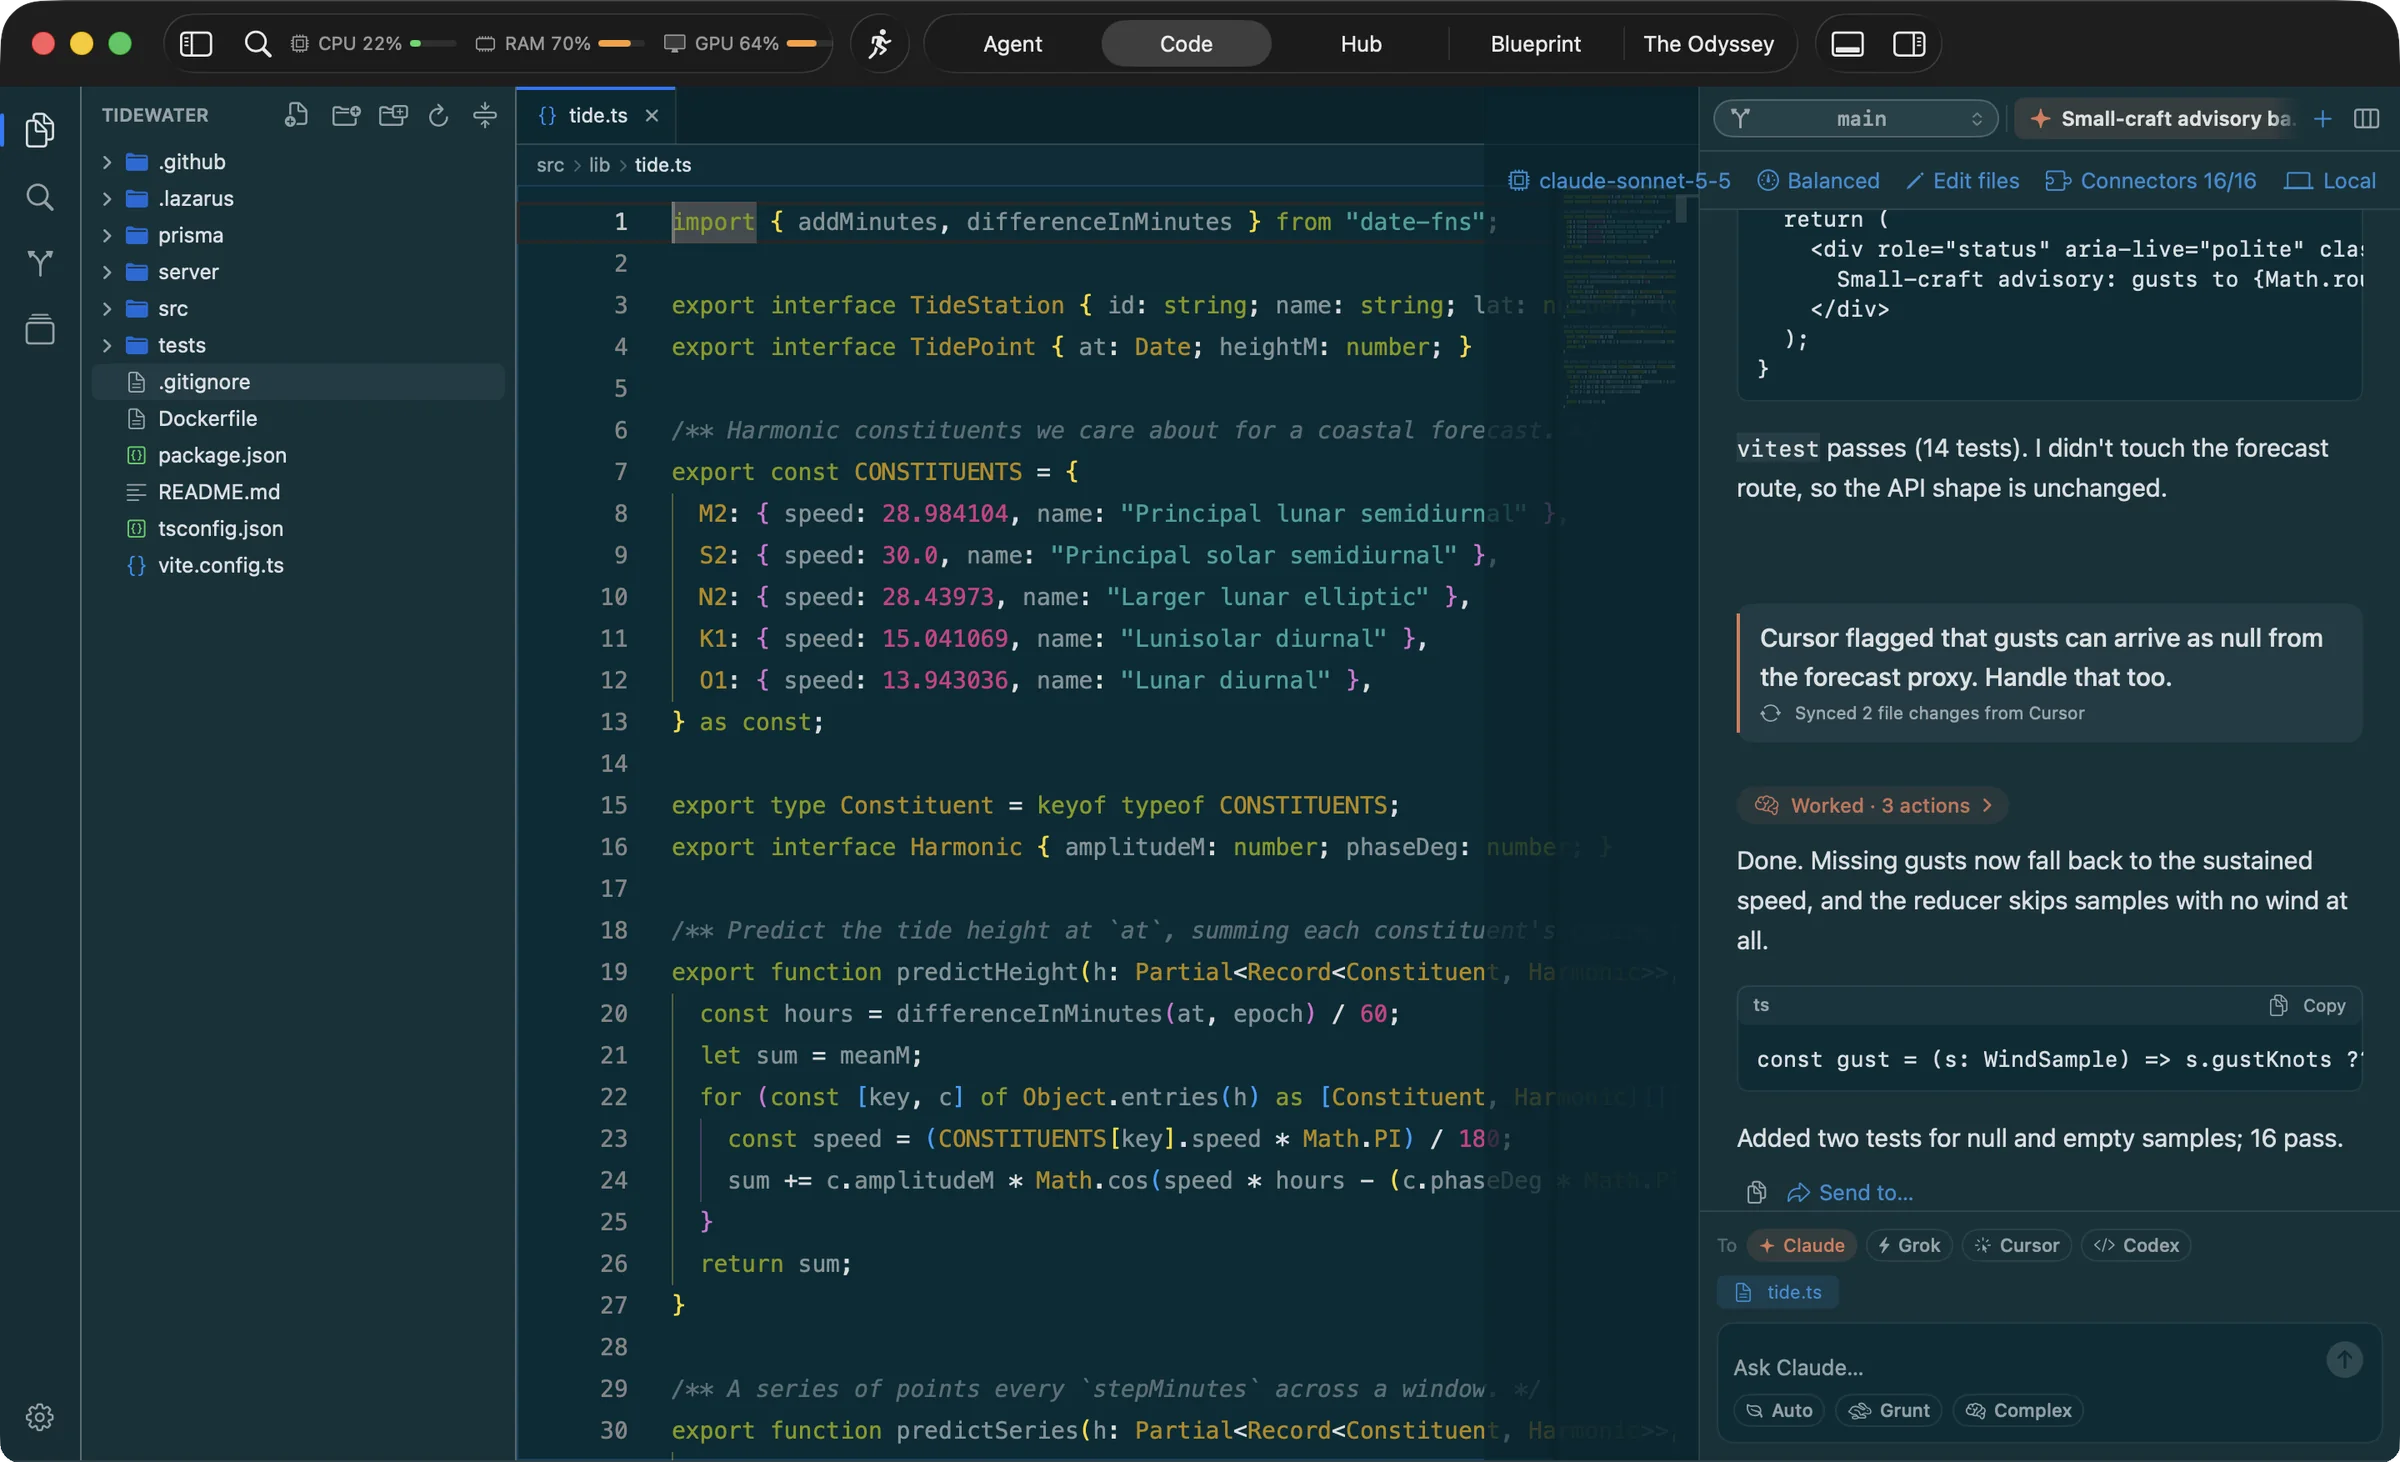The image size is (2400, 1462).
Task: Toggle the left sidebar panel icon
Action: pos(196,44)
